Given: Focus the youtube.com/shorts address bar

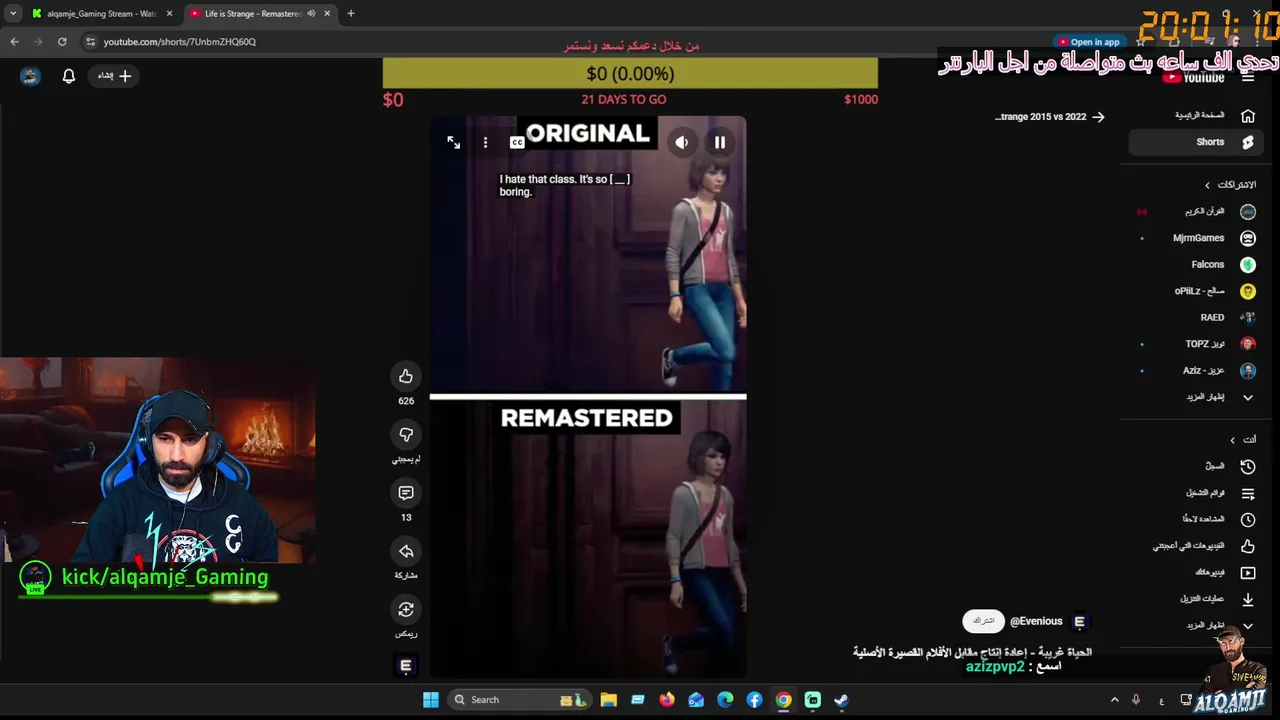Looking at the screenshot, I should coord(180,42).
